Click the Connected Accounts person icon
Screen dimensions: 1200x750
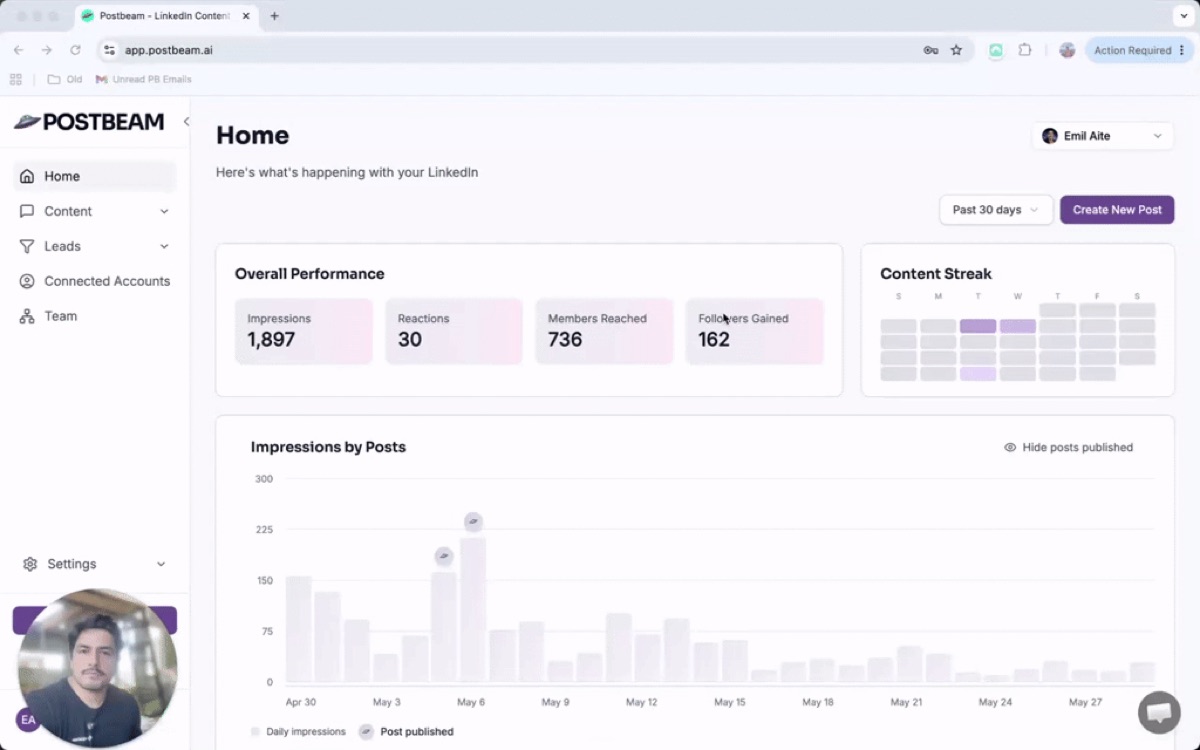click(27, 281)
